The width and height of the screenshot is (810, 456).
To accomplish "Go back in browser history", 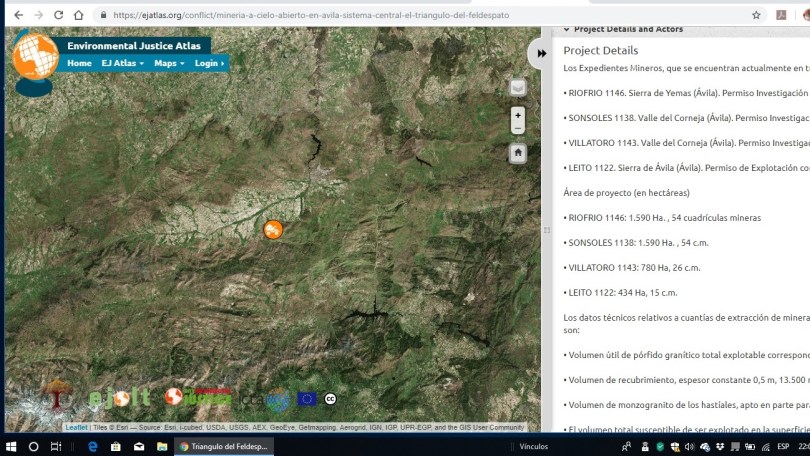I will (19, 15).
